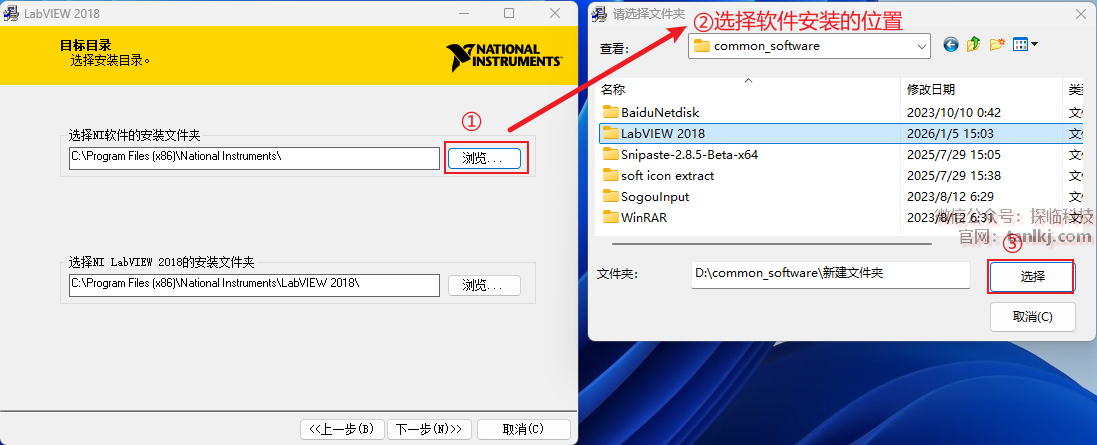Create a new folder using toolbar icon

(x=996, y=45)
